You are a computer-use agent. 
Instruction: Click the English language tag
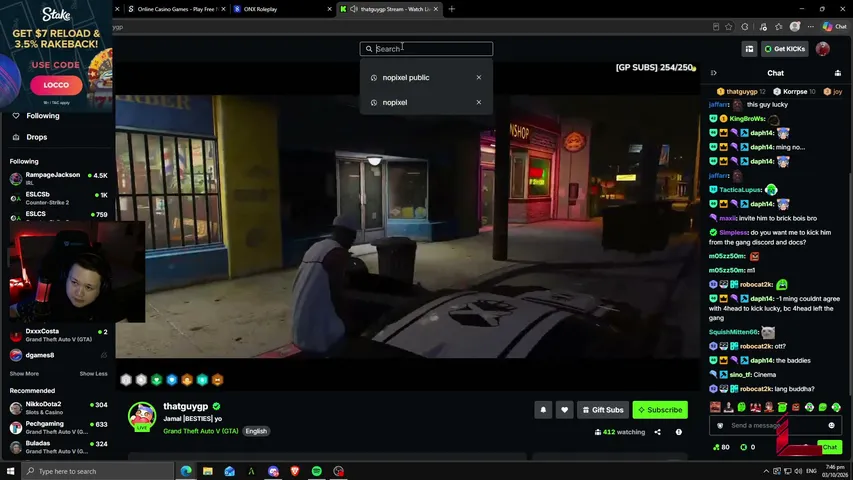(x=256, y=431)
